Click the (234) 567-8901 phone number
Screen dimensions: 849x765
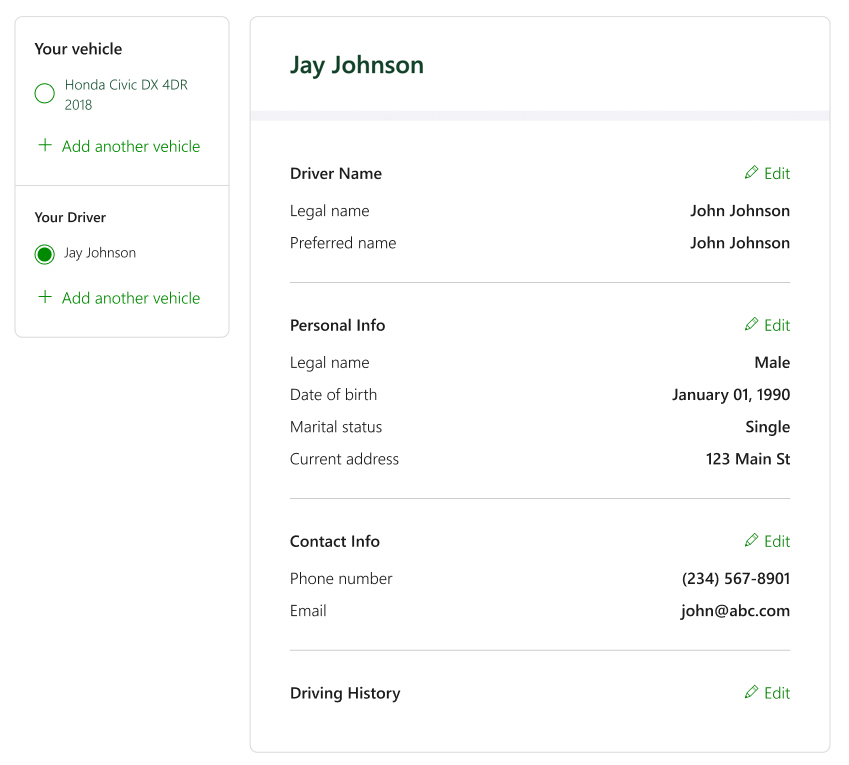735,579
